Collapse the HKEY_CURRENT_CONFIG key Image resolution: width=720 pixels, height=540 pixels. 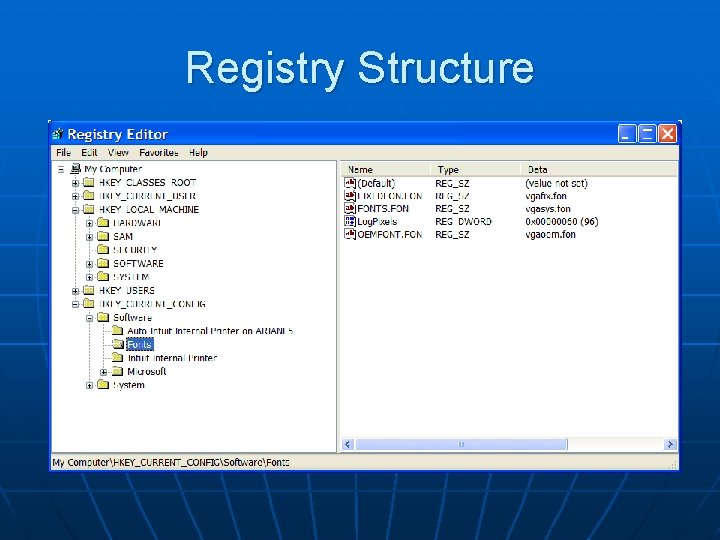(75, 304)
